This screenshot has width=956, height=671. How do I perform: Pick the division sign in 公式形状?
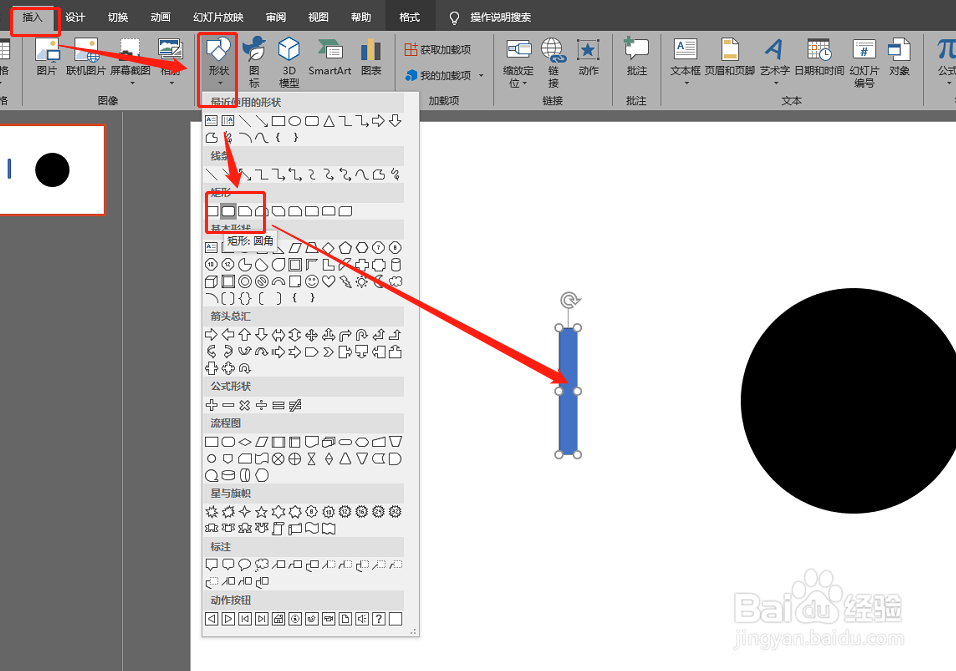point(262,405)
